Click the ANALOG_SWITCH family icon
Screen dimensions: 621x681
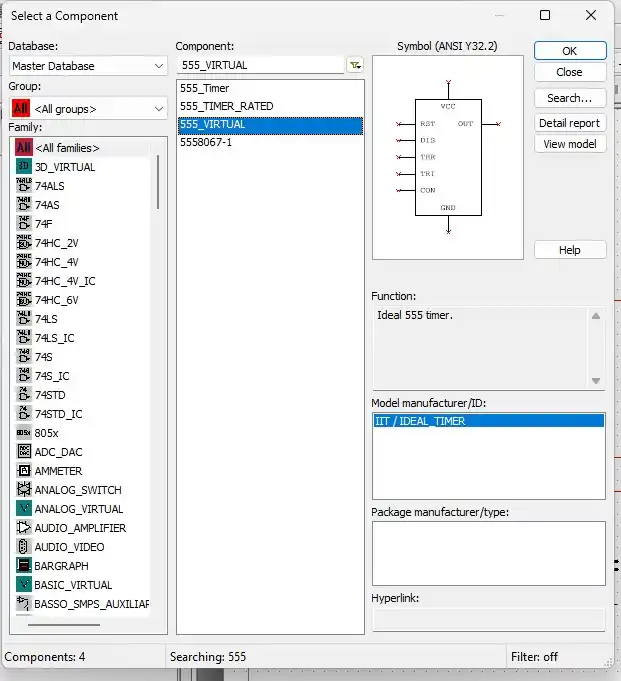[24, 489]
